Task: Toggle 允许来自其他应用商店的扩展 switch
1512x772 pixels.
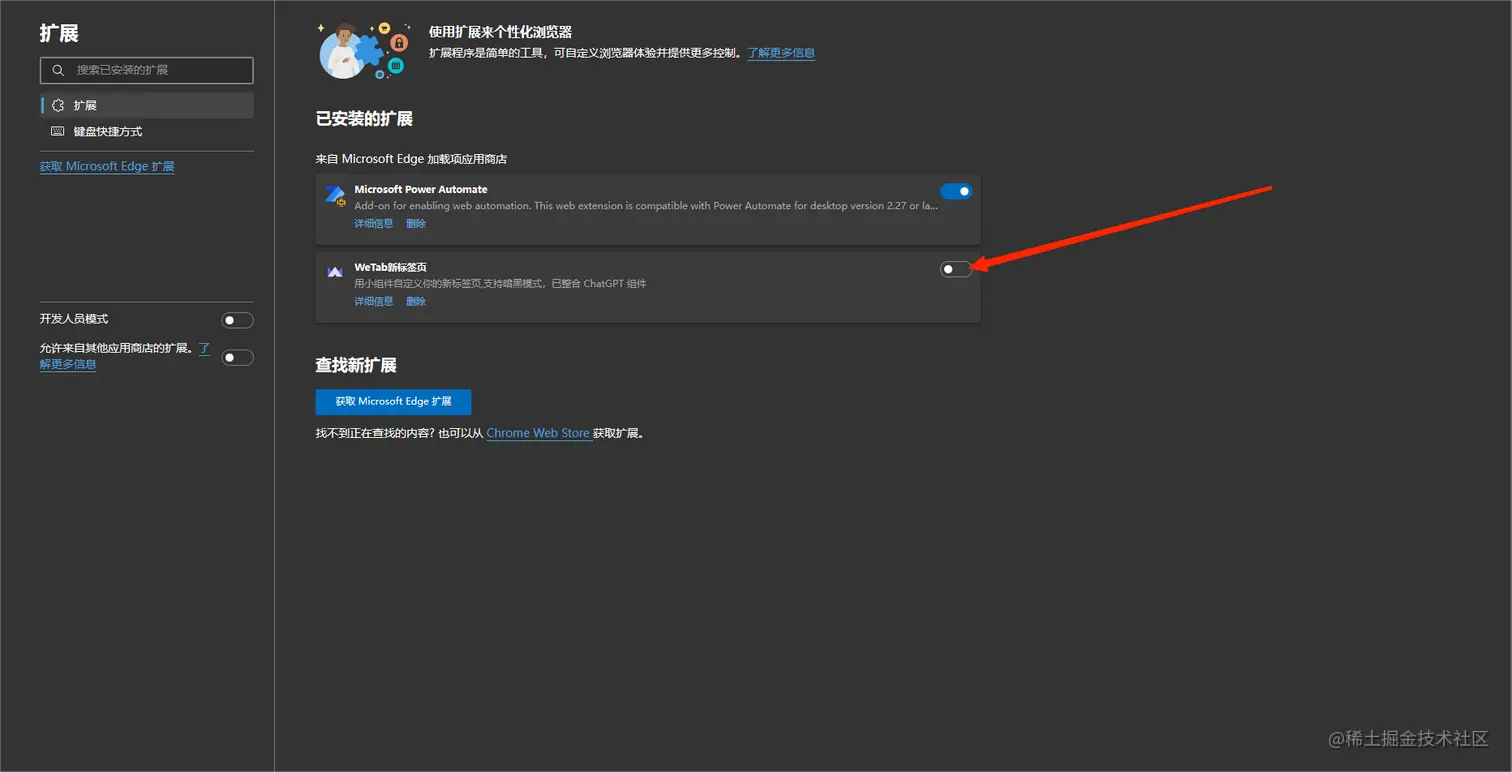Action: (x=237, y=357)
